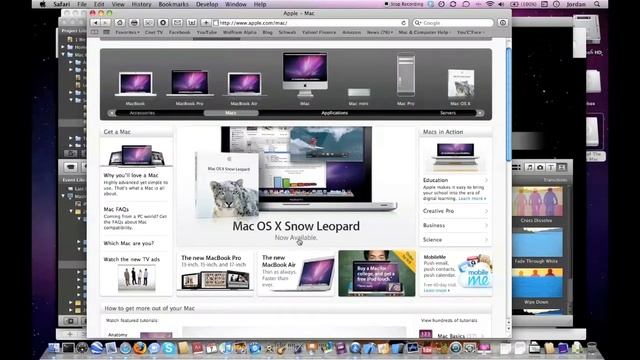Open the volume control in menu bar
Image resolution: width=640 pixels, height=360 pixels.
502,4
